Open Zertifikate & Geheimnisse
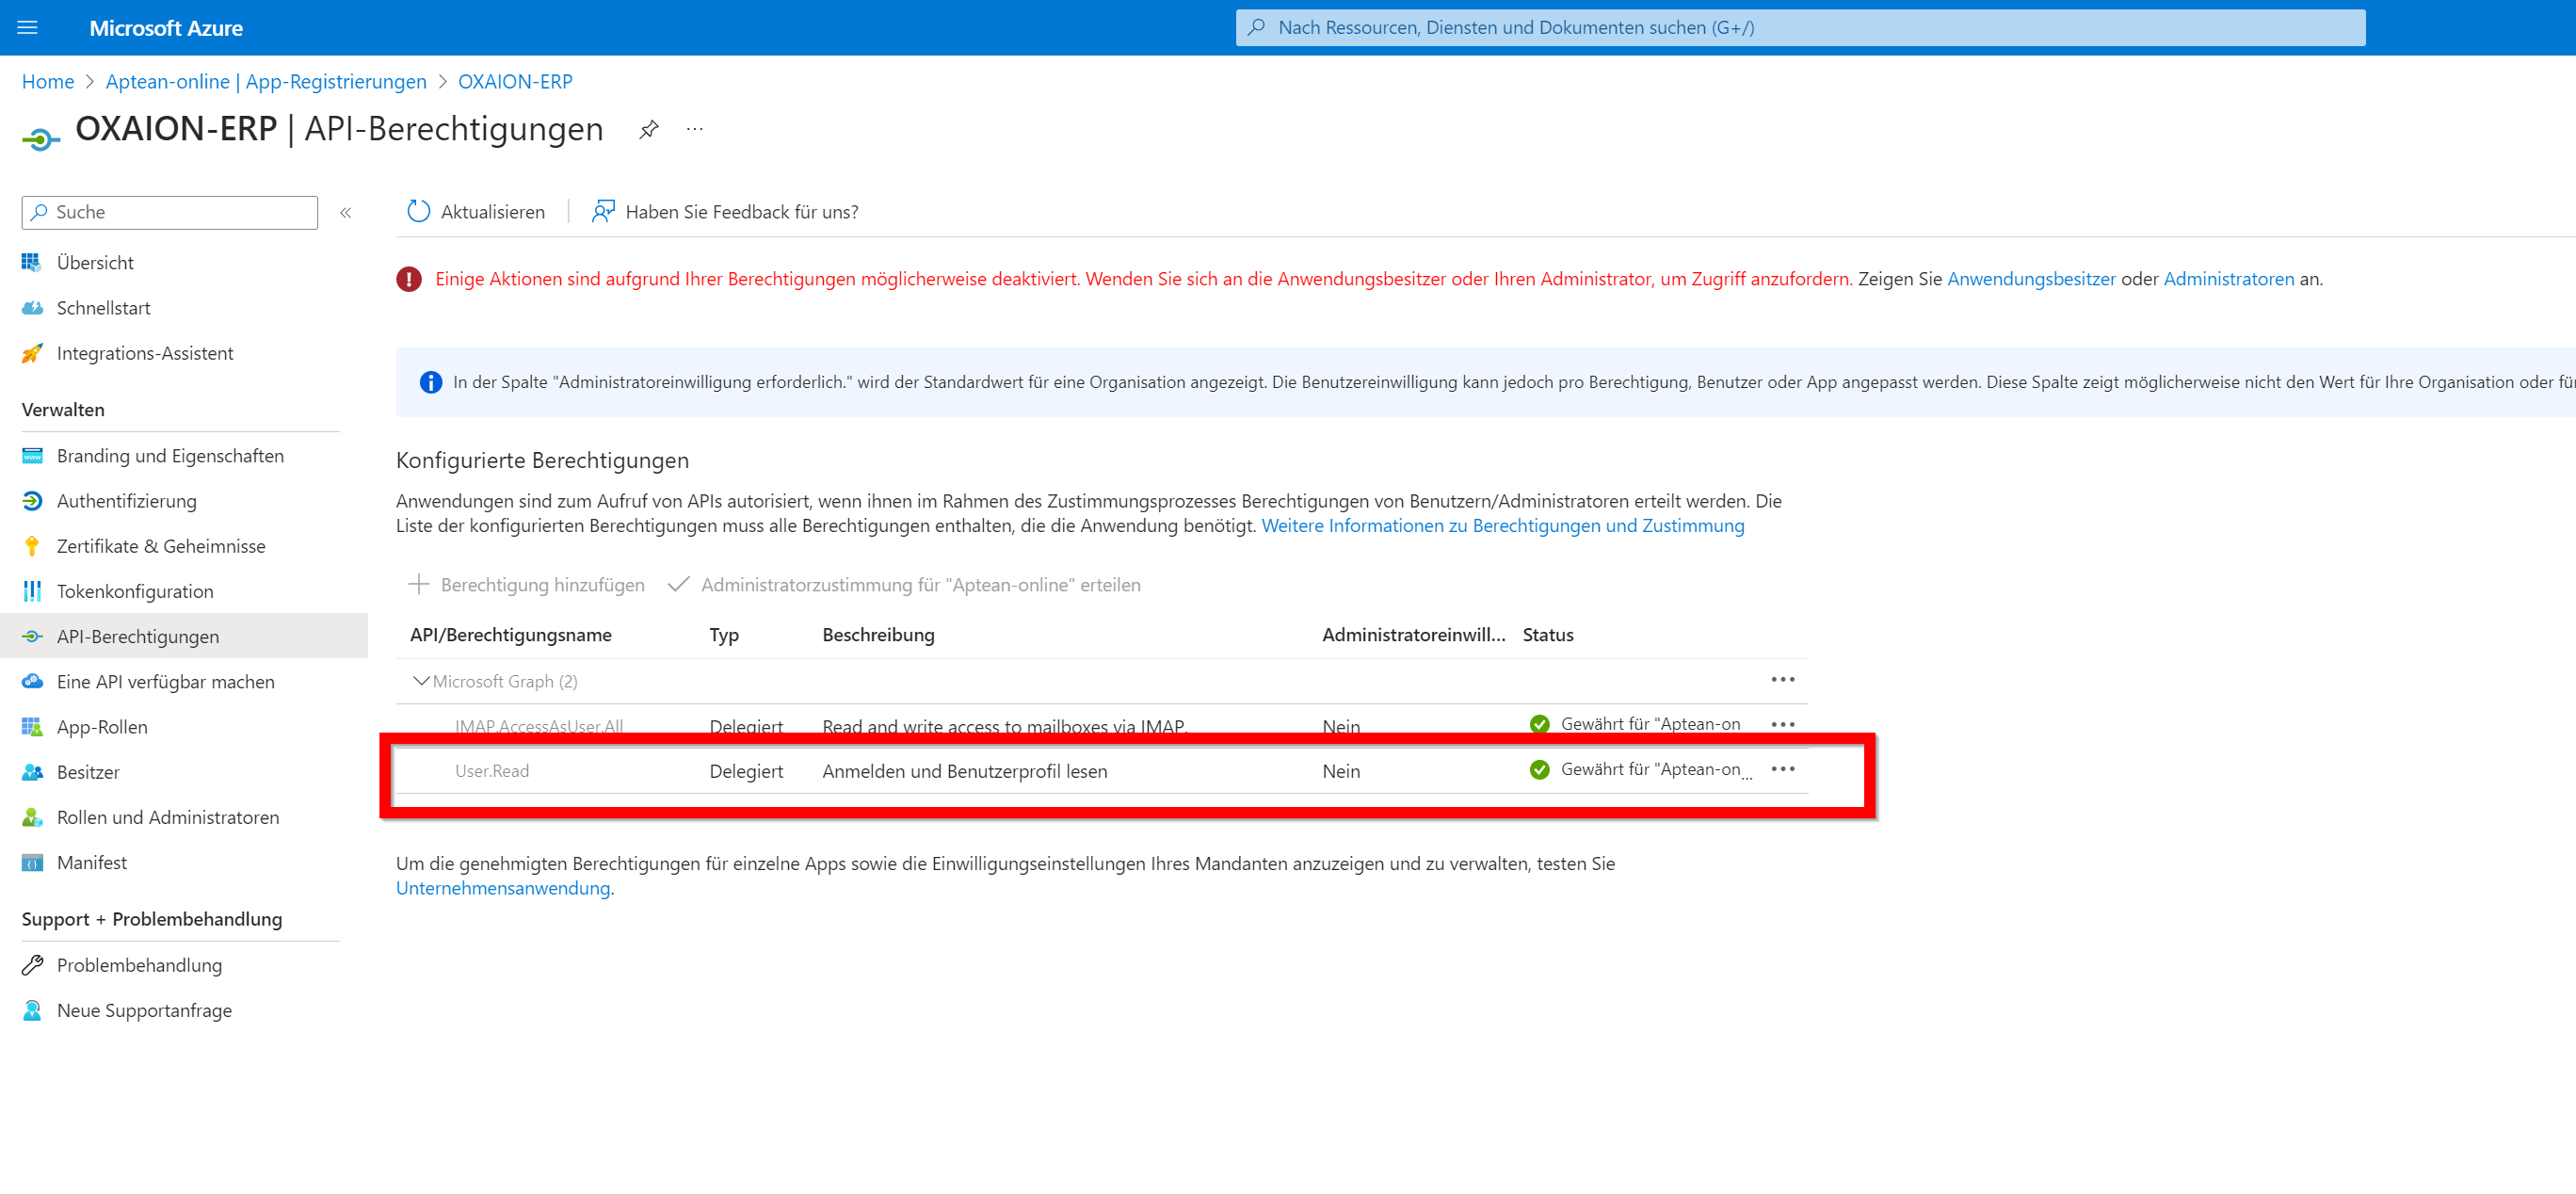This screenshot has height=1194, width=2576. coord(161,545)
